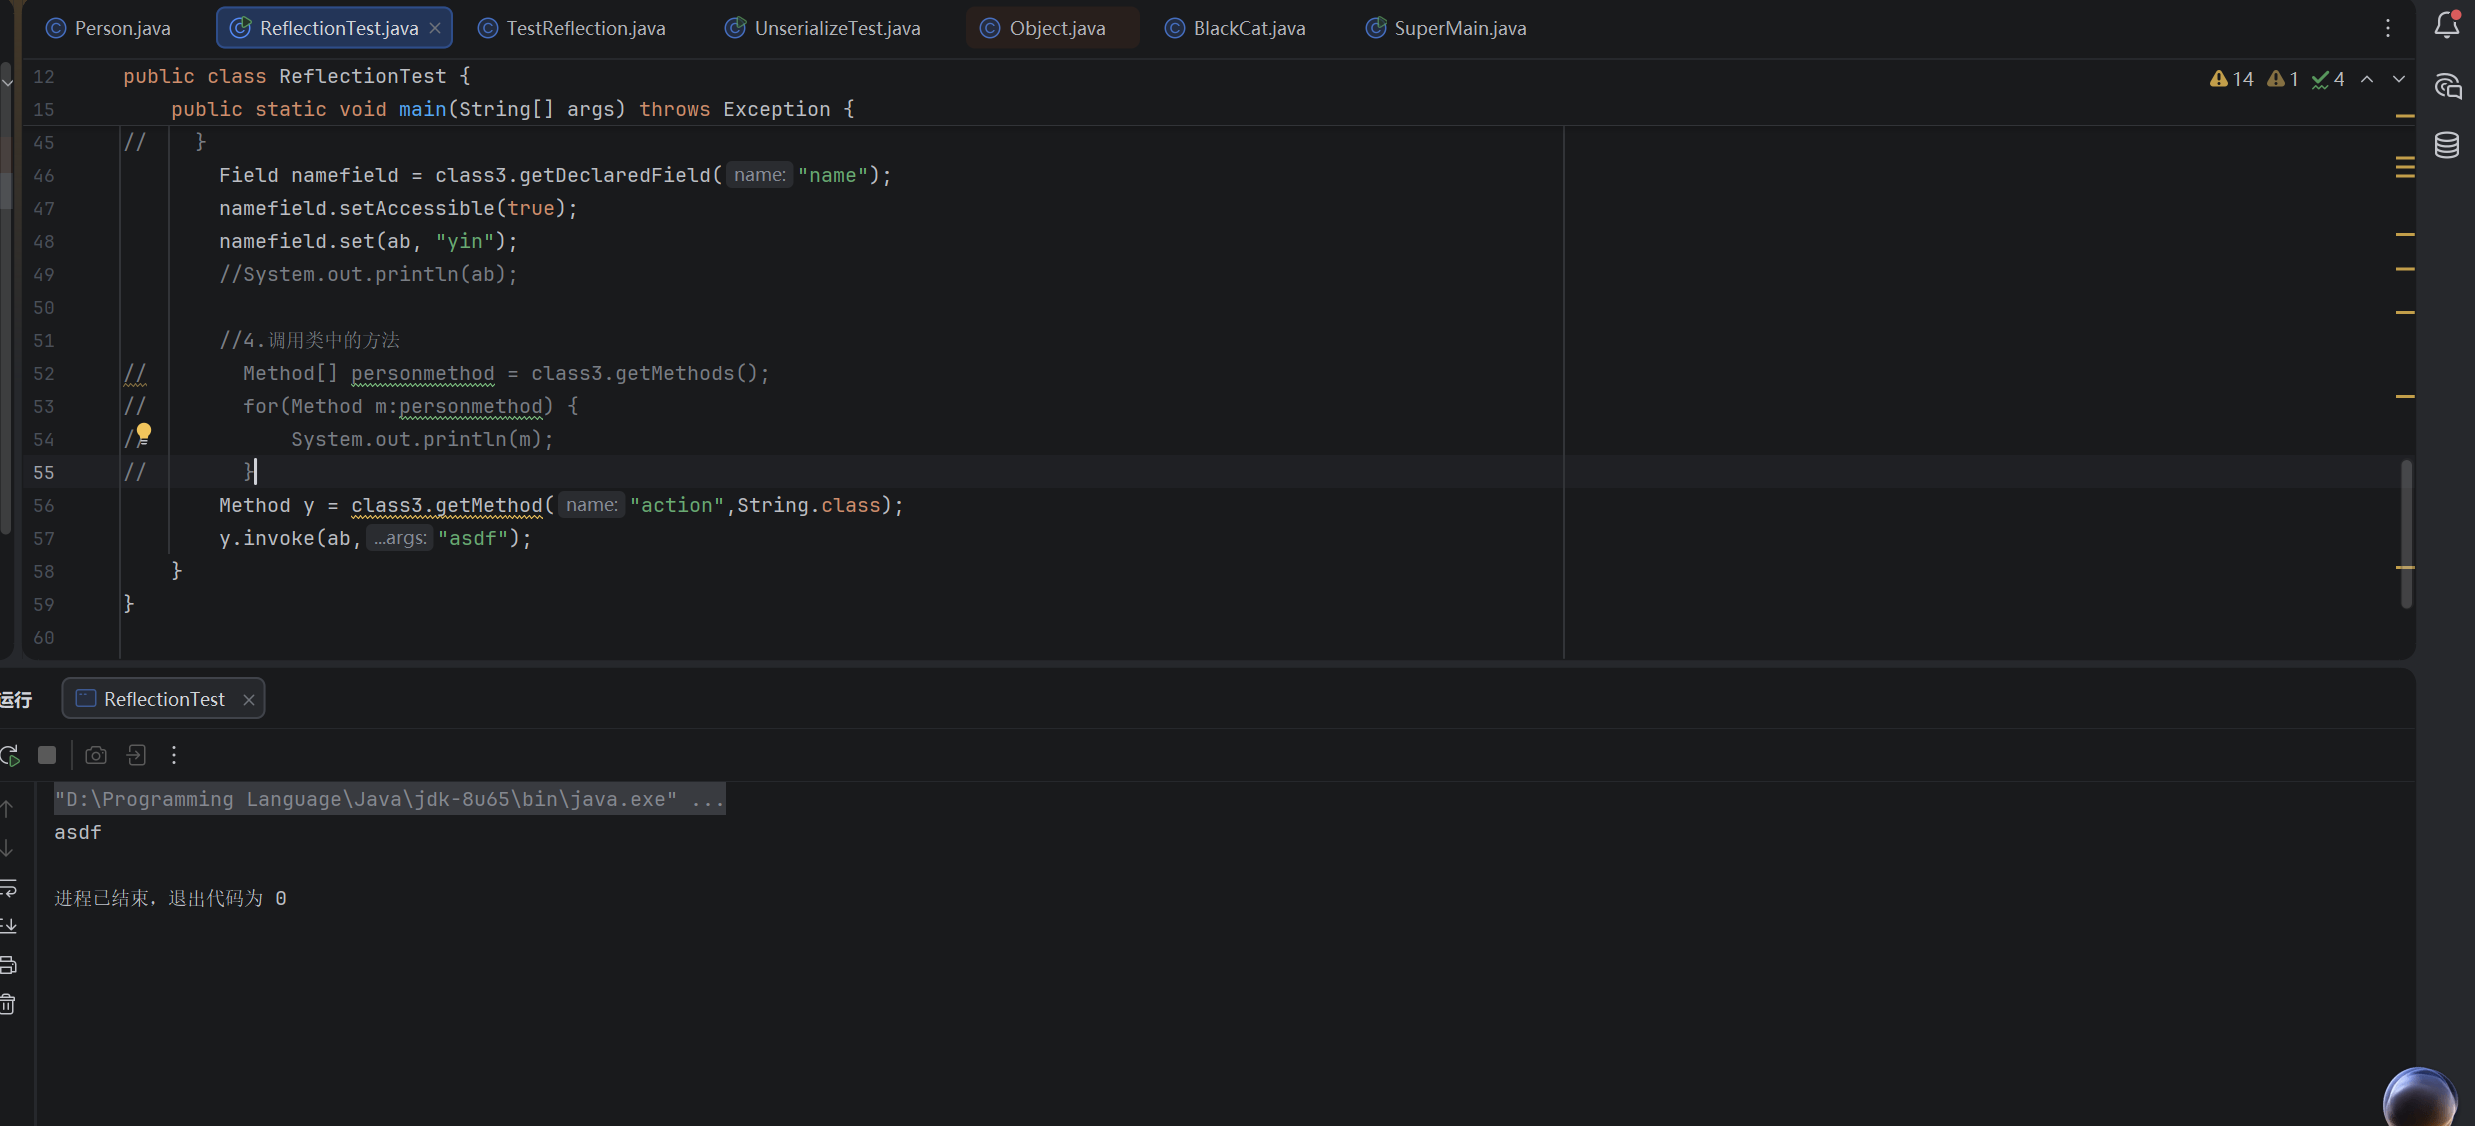Screen dimensions: 2475x1126
Task: Click the warnings count 14 indicator
Action: point(2232,79)
